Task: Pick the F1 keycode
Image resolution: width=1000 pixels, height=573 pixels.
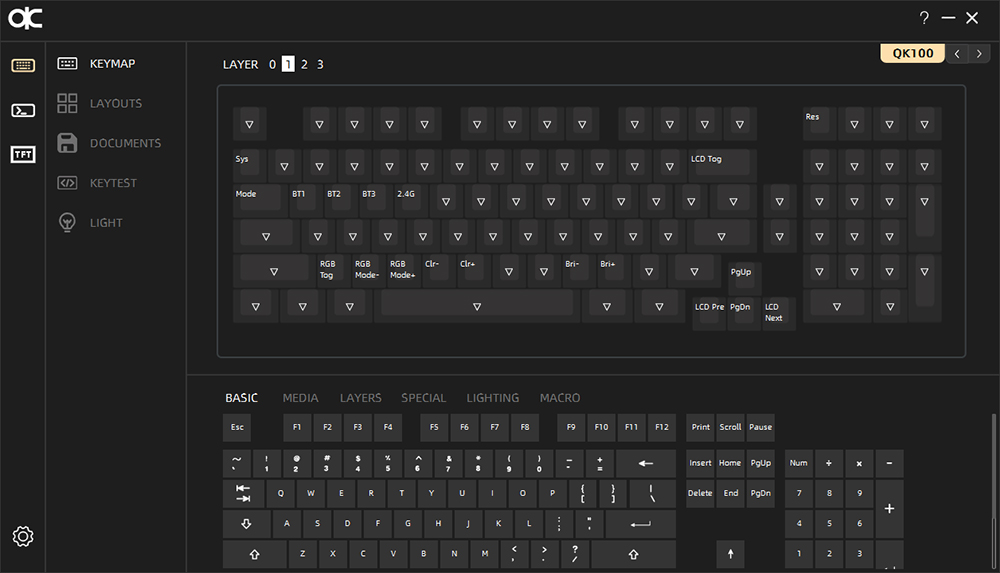Action: (297, 428)
